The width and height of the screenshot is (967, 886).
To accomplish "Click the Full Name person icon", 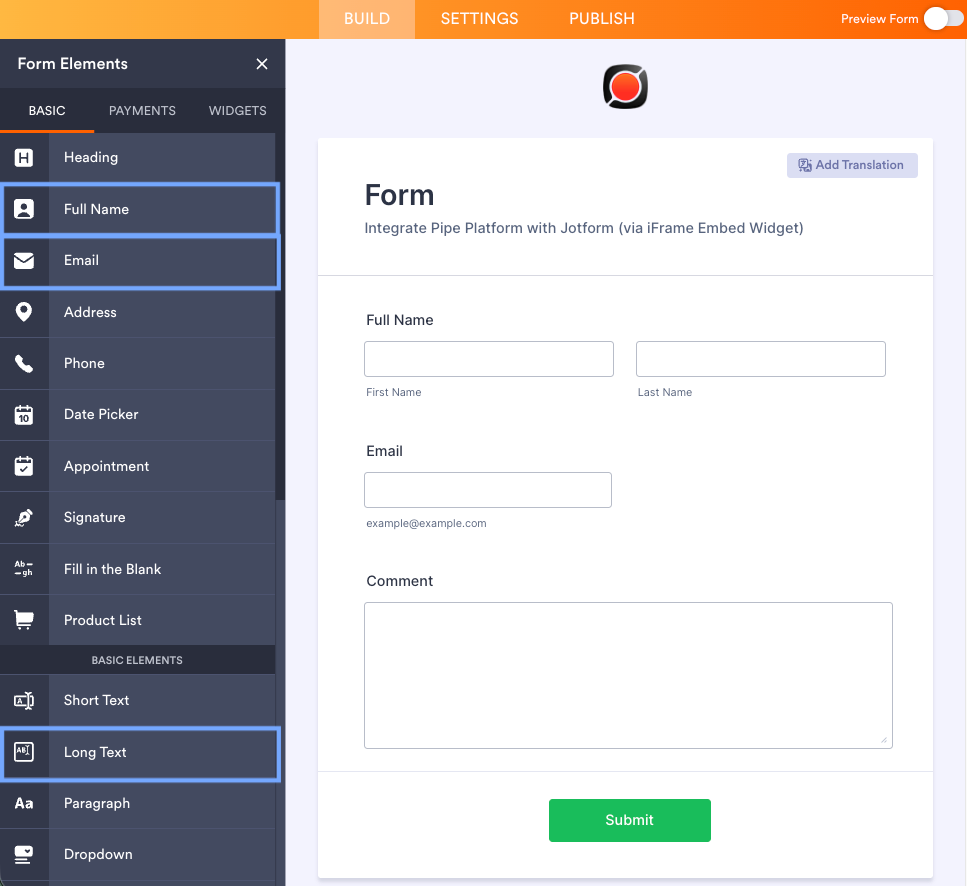I will pos(23,209).
